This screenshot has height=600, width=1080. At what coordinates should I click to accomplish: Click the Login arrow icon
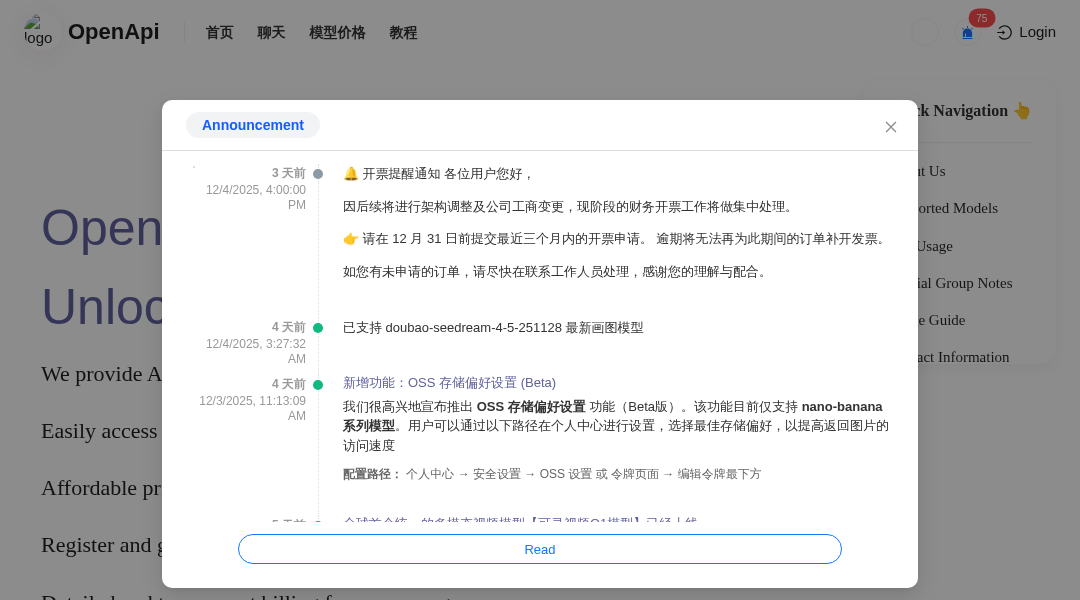pyautogui.click(x=1005, y=32)
